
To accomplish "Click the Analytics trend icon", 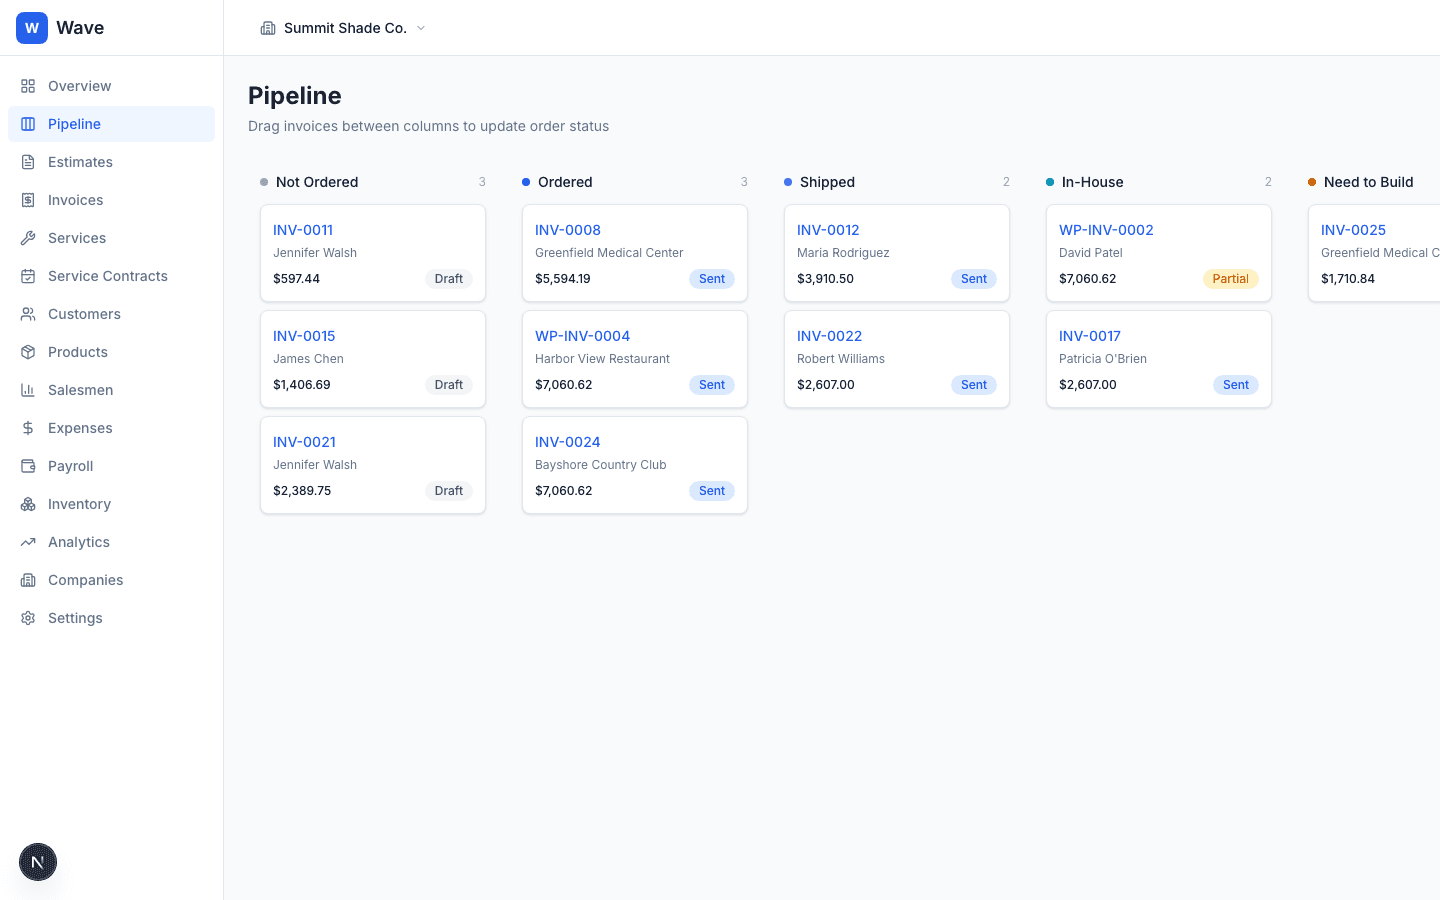I will (x=28, y=542).
